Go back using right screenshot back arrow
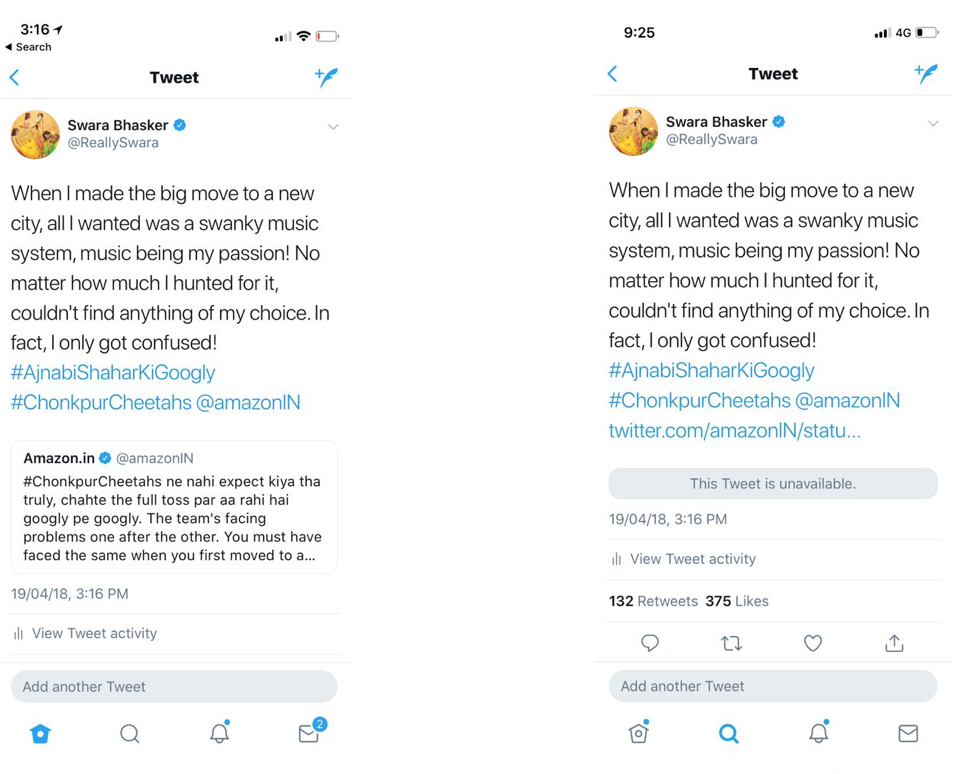The image size is (980, 774). pos(613,73)
